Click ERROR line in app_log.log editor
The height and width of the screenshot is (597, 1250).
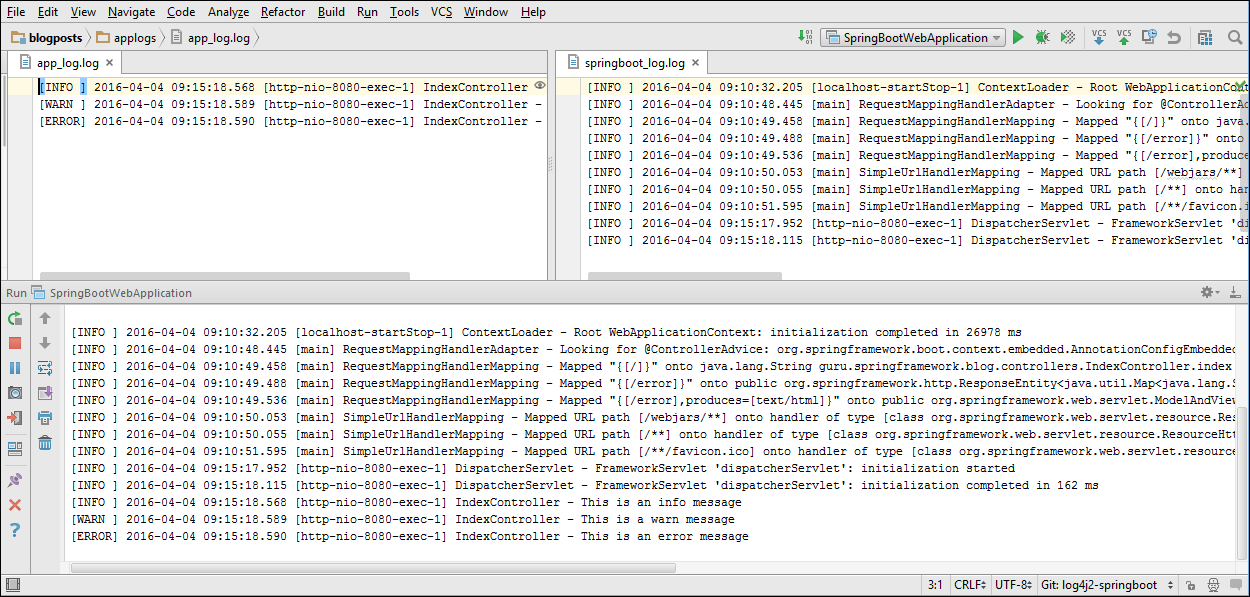(290, 121)
